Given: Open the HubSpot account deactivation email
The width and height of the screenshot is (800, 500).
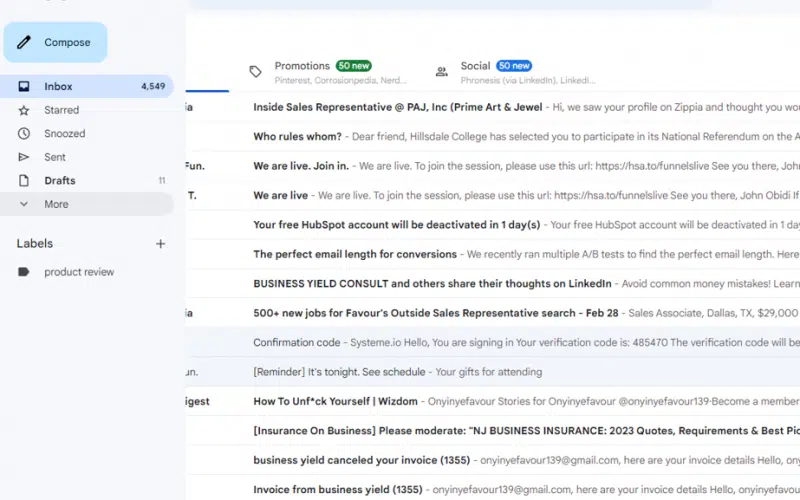Looking at the screenshot, I should [x=396, y=225].
